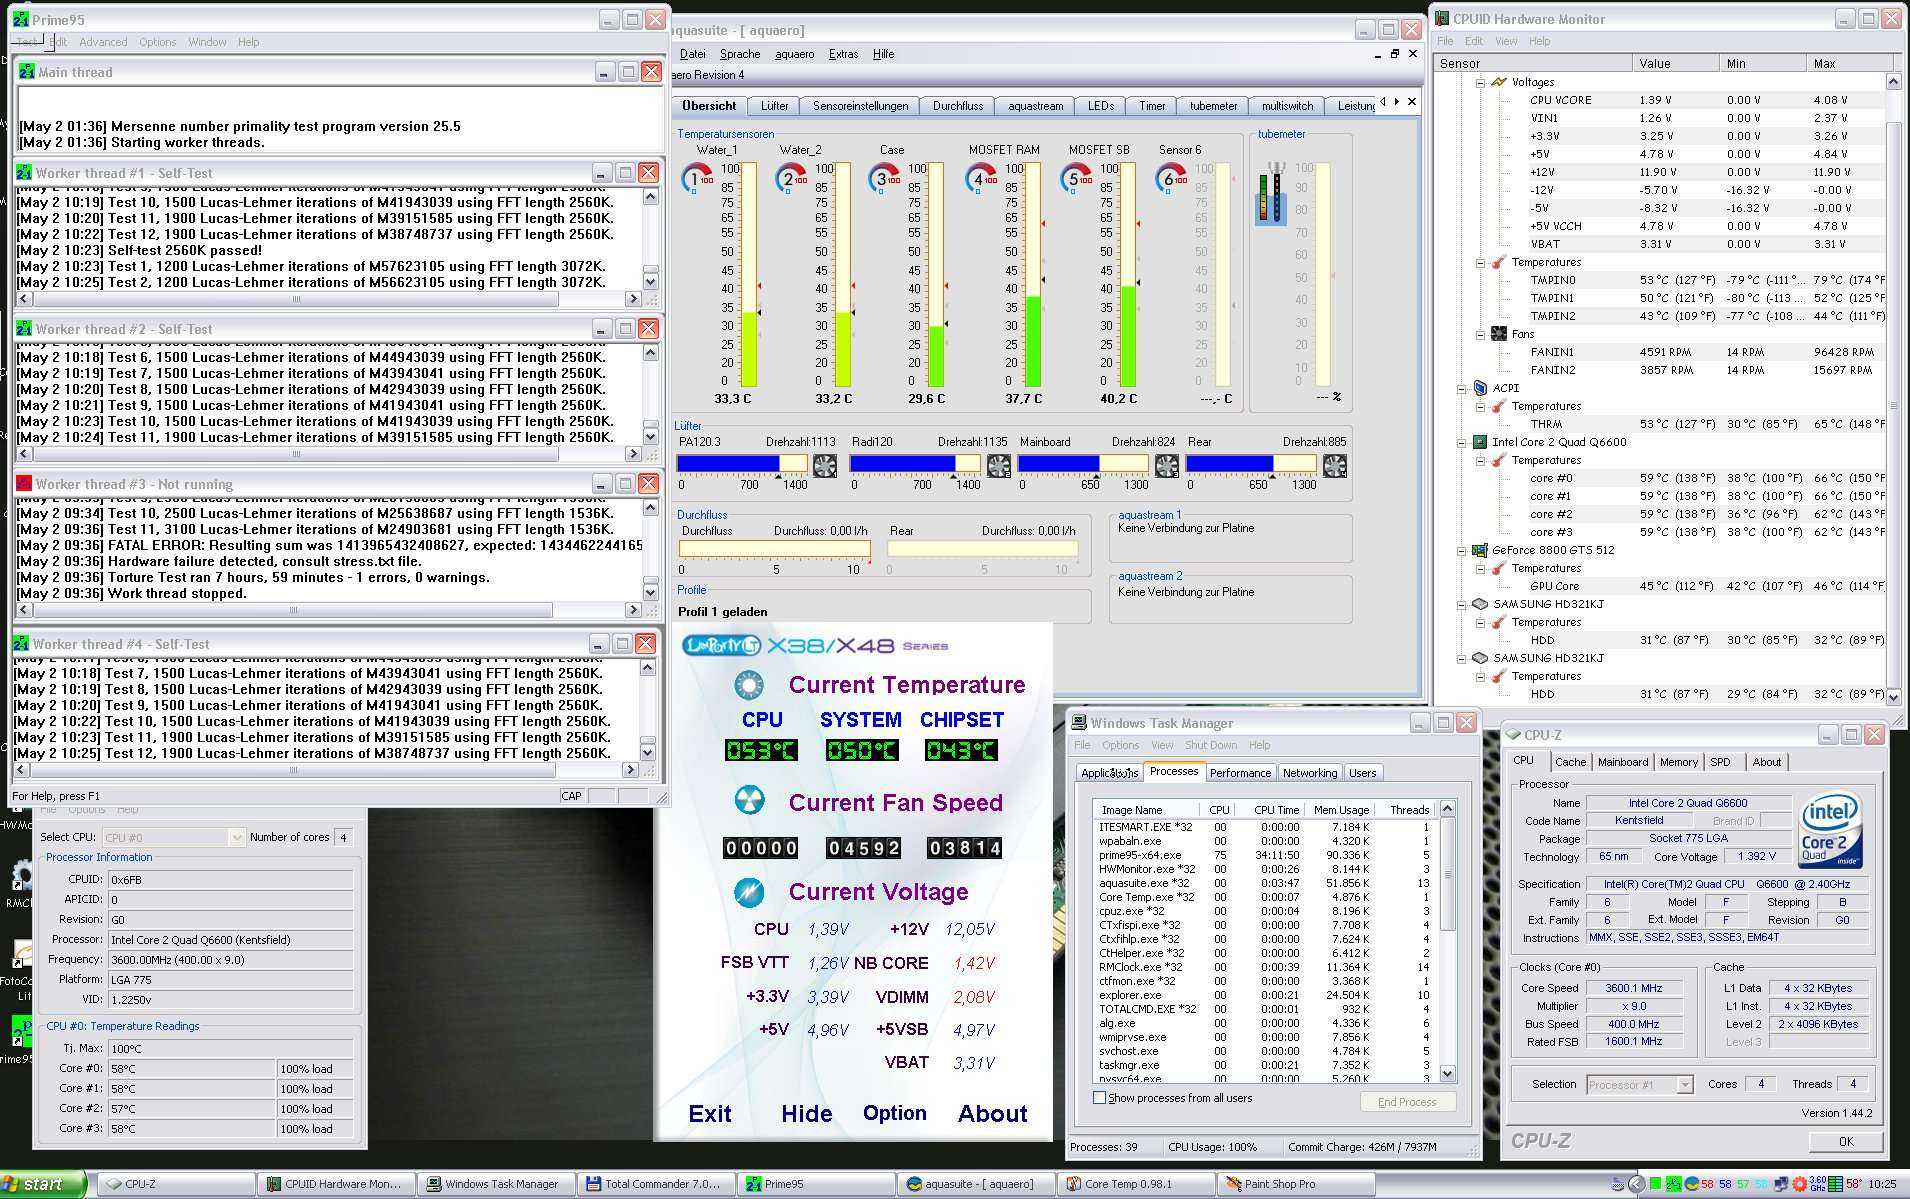
Task: Open the Sensoreinstellungen tab in aquasuite
Action: pyautogui.click(x=860, y=105)
